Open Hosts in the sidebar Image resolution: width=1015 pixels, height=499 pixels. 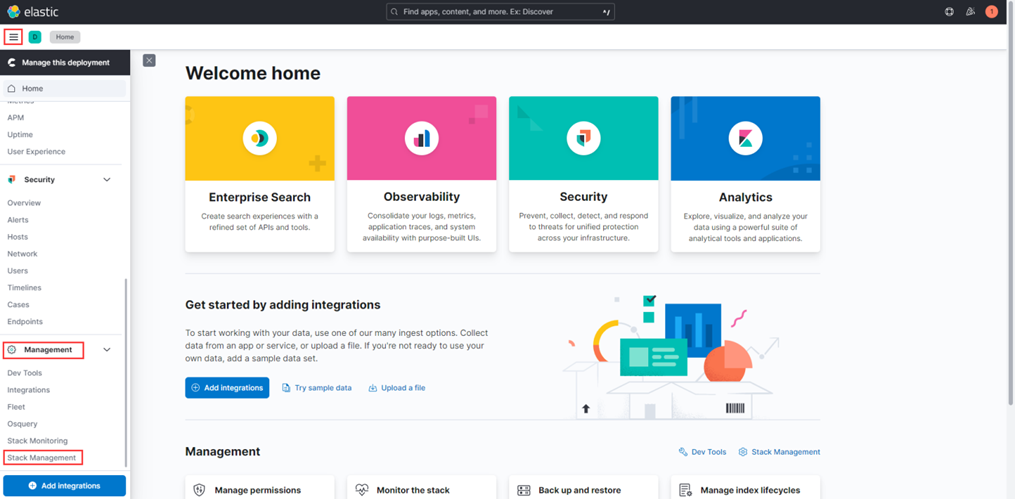pos(17,237)
